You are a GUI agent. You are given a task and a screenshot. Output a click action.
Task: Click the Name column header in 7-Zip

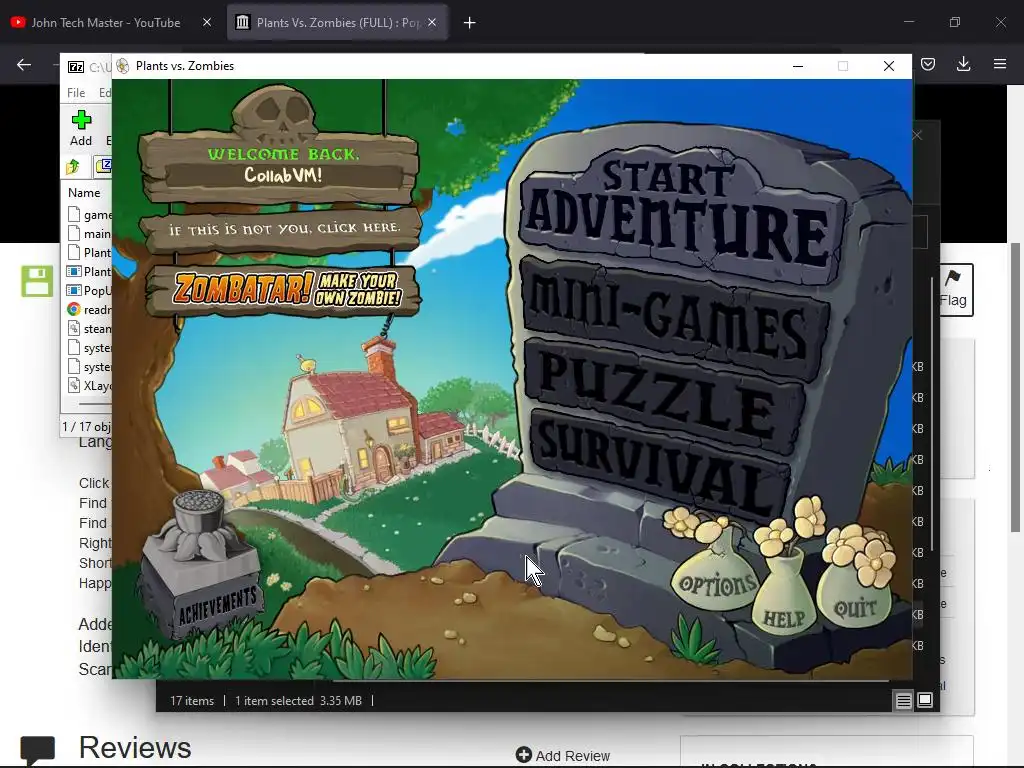pos(84,193)
